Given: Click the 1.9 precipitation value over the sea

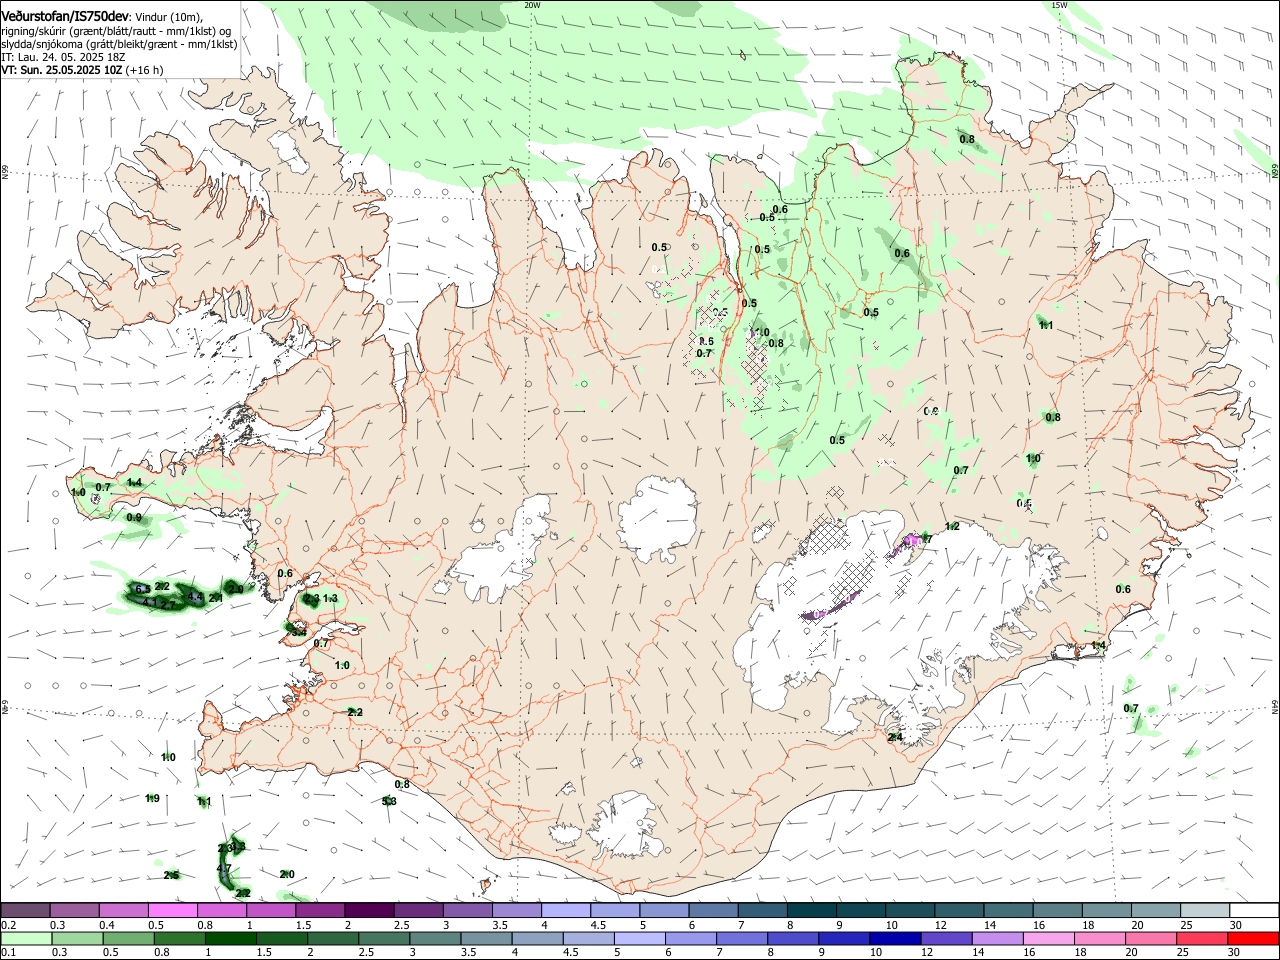Looking at the screenshot, I should click(152, 798).
